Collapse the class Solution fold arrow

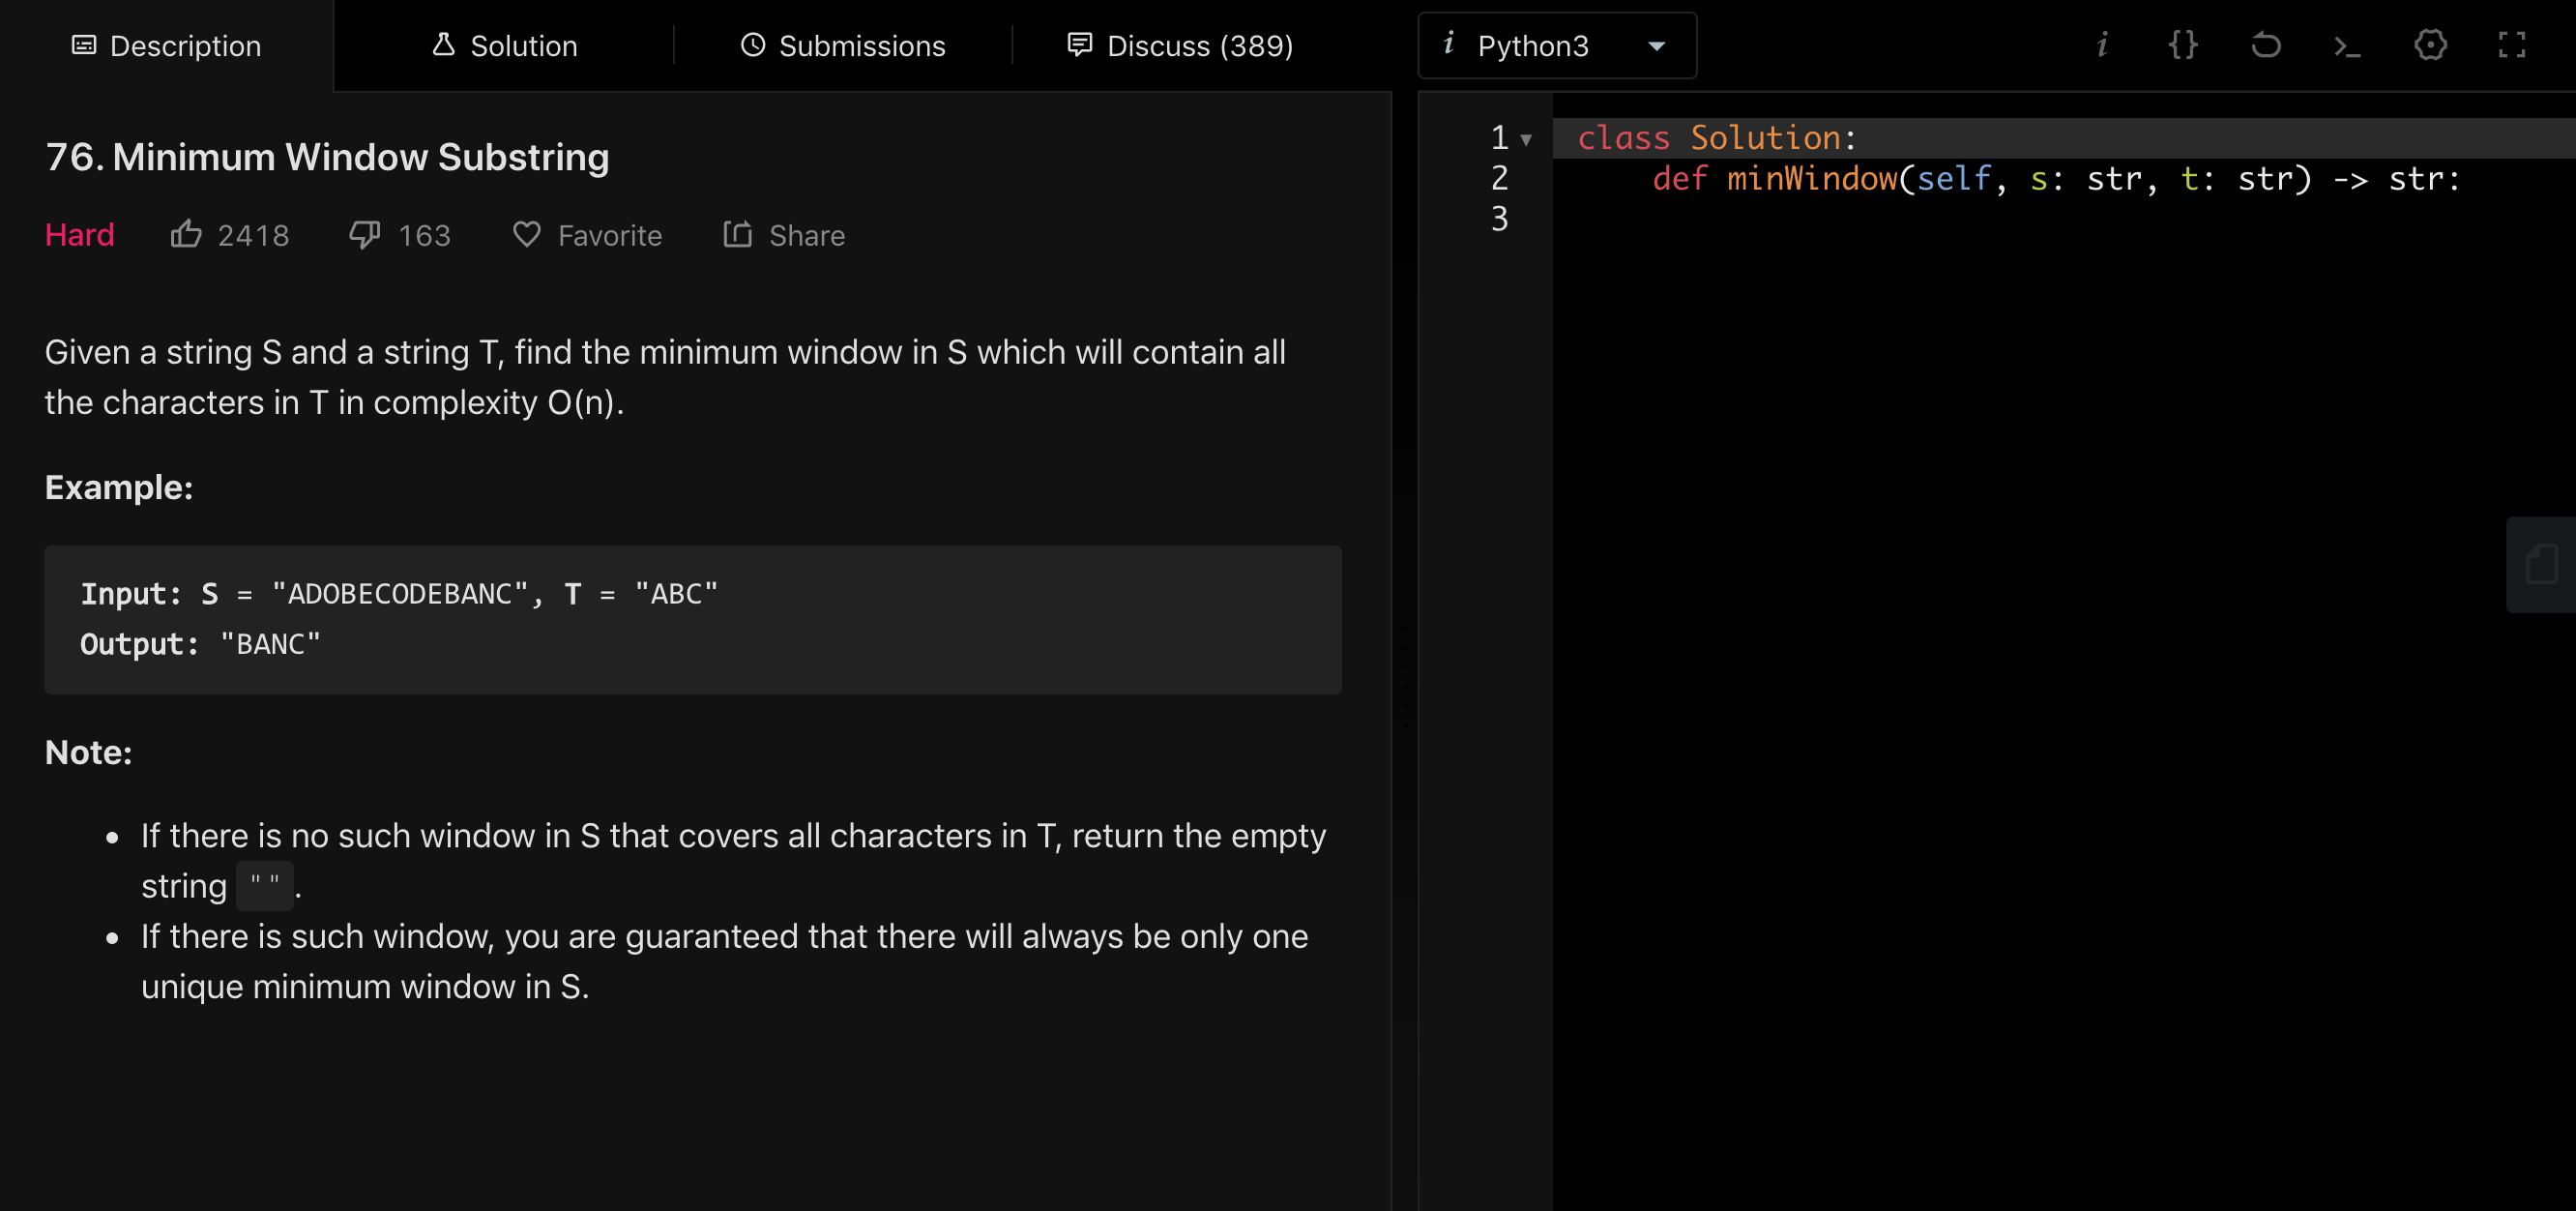click(1526, 139)
